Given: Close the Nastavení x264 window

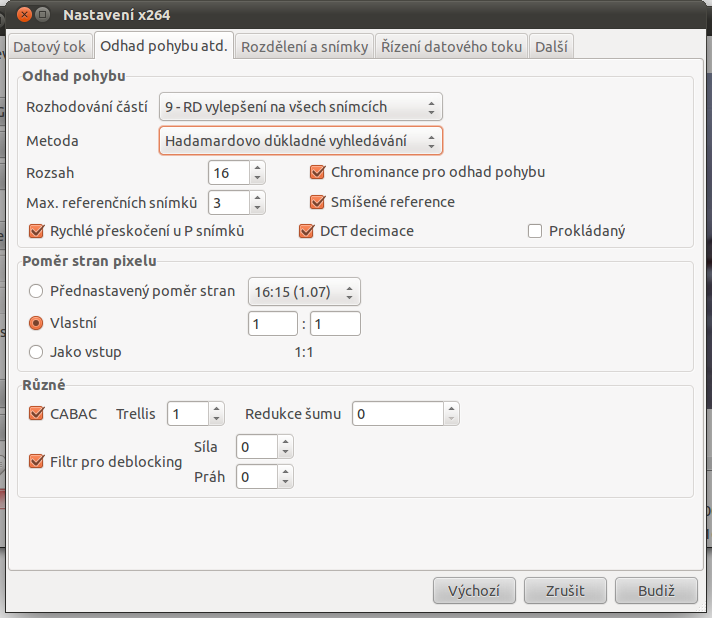Looking at the screenshot, I should click(25, 15).
